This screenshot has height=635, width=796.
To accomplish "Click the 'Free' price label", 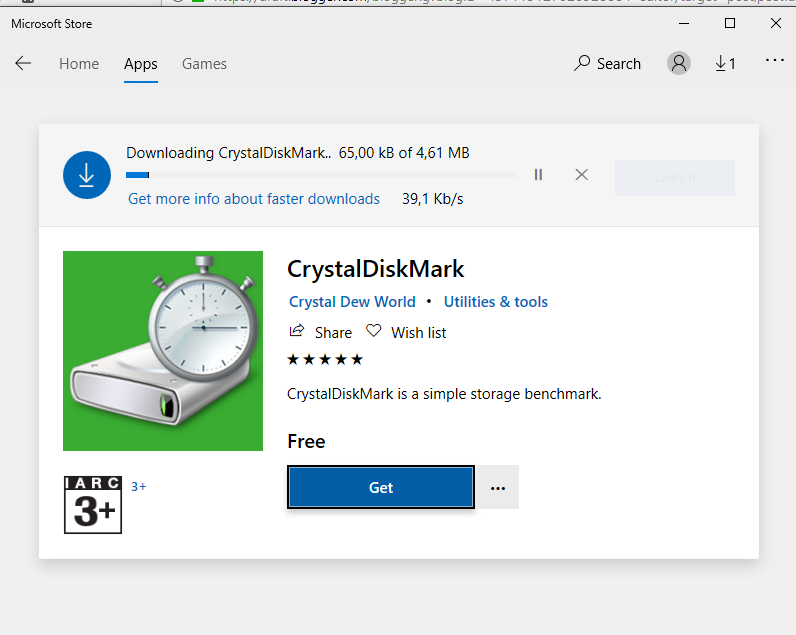I will tap(306, 441).
